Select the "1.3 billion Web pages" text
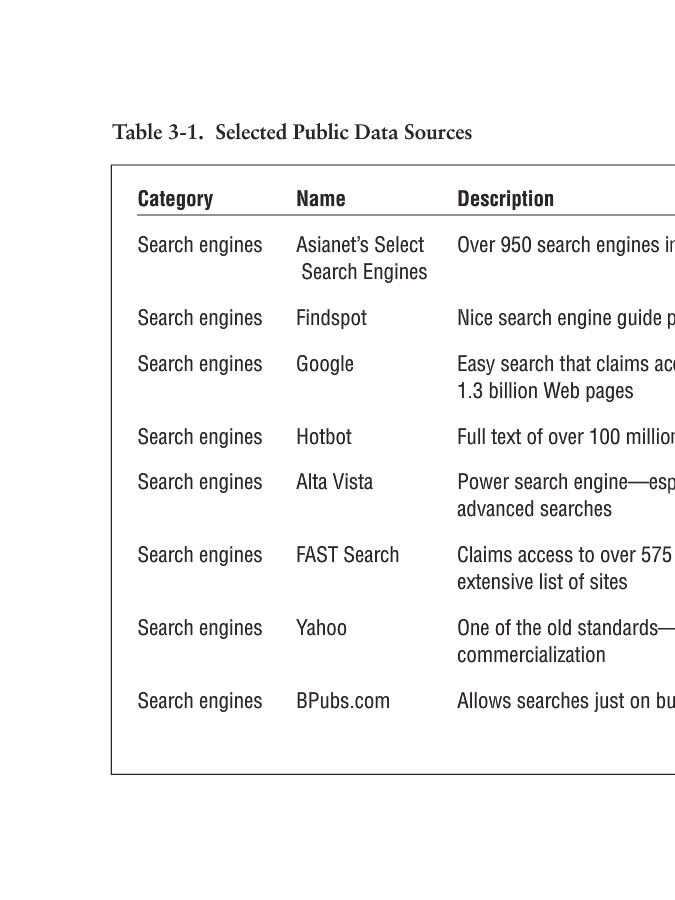 click(x=545, y=391)
